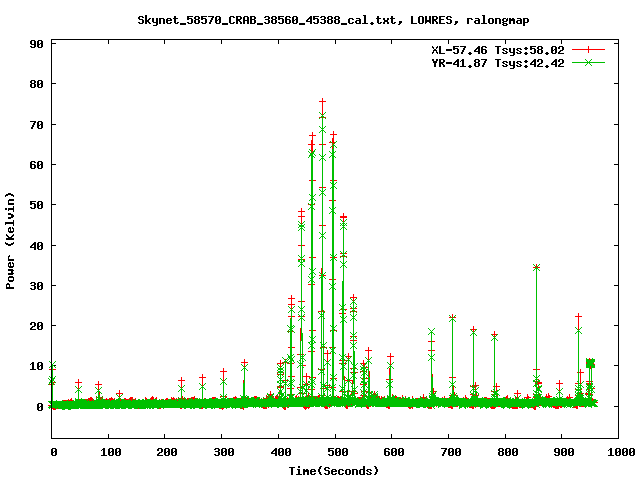The image size is (640, 480).
Task: Click the x-axis tick label 200
Action: (x=167, y=452)
